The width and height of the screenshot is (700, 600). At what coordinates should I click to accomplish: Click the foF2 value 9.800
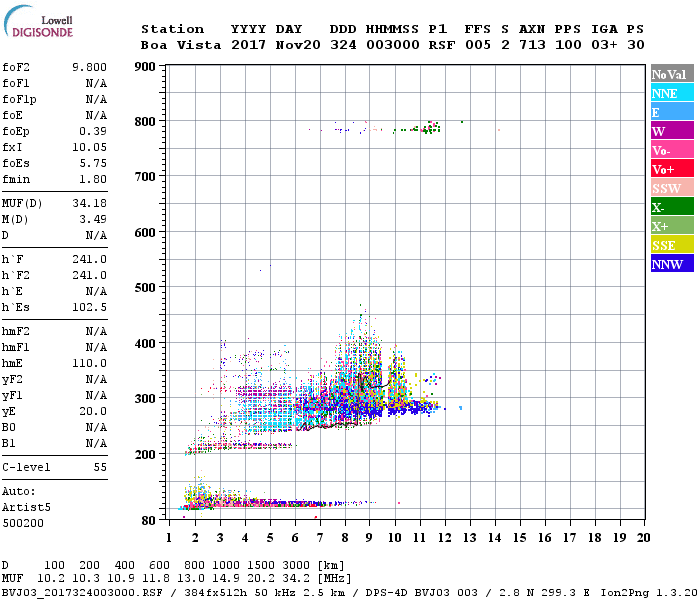89,67
